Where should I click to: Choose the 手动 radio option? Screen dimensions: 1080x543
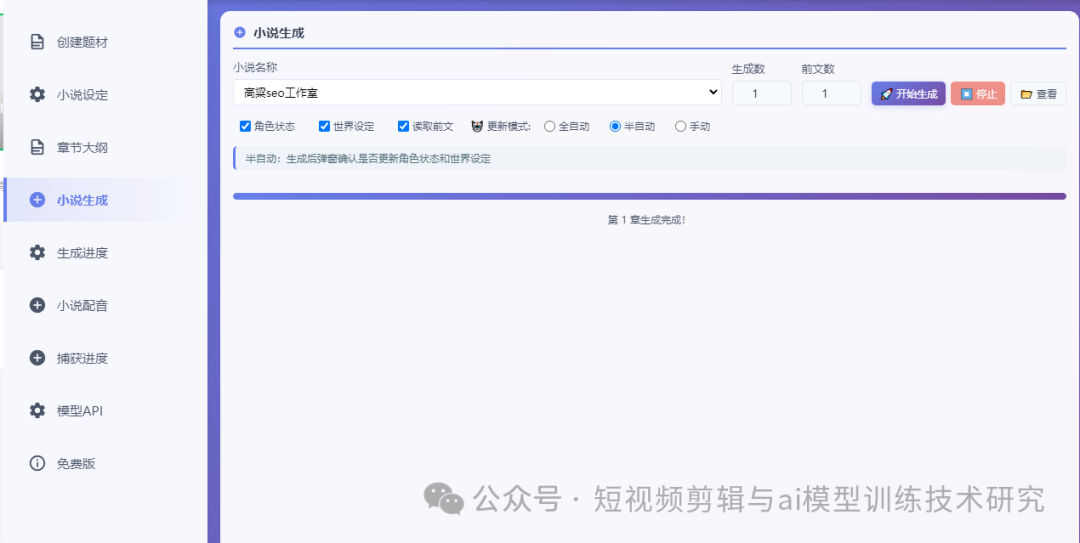click(x=681, y=127)
